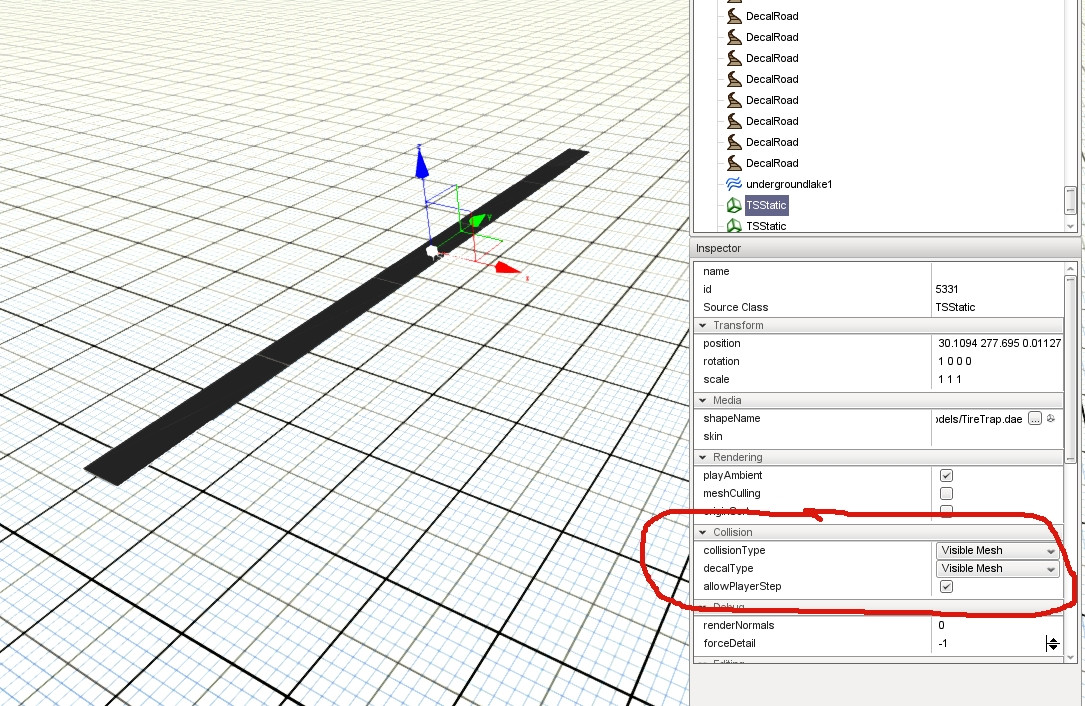1085x706 pixels.
Task: Click the meshCulling property label
Action: [731, 494]
